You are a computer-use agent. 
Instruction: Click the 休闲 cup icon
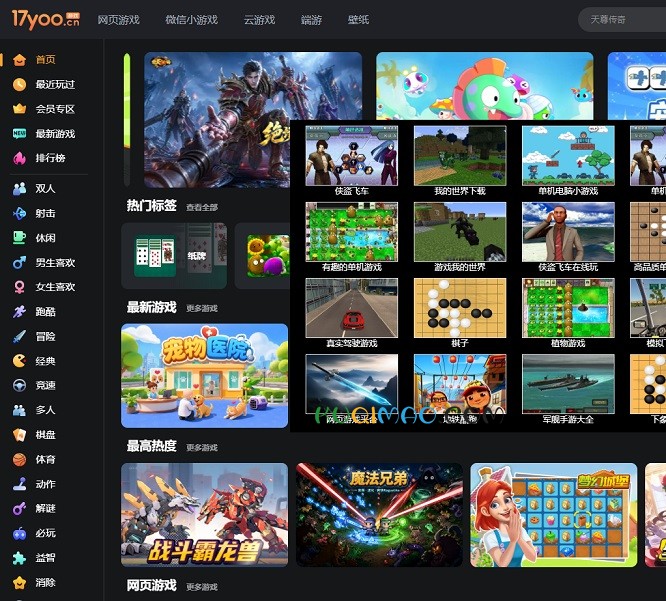(x=19, y=238)
